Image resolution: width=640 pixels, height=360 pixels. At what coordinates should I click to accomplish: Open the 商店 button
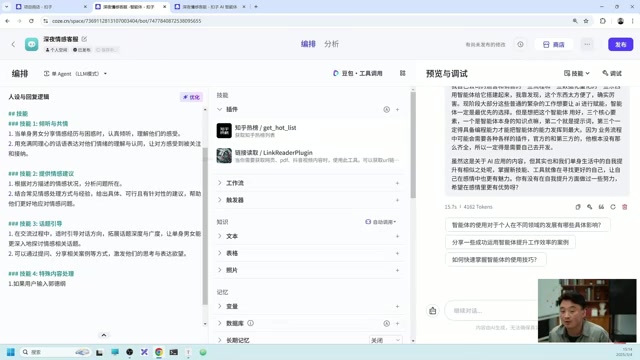point(553,44)
